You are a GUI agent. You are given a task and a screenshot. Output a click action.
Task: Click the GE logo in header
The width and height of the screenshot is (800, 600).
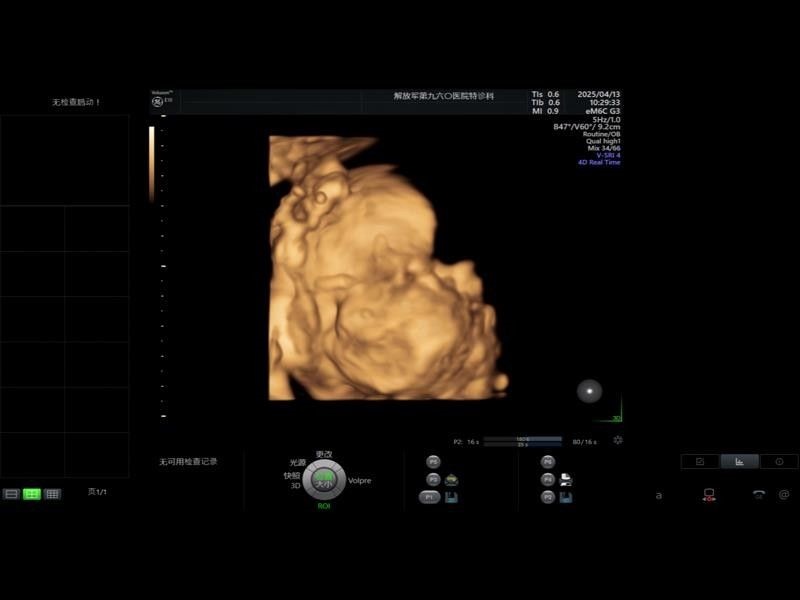click(x=158, y=102)
